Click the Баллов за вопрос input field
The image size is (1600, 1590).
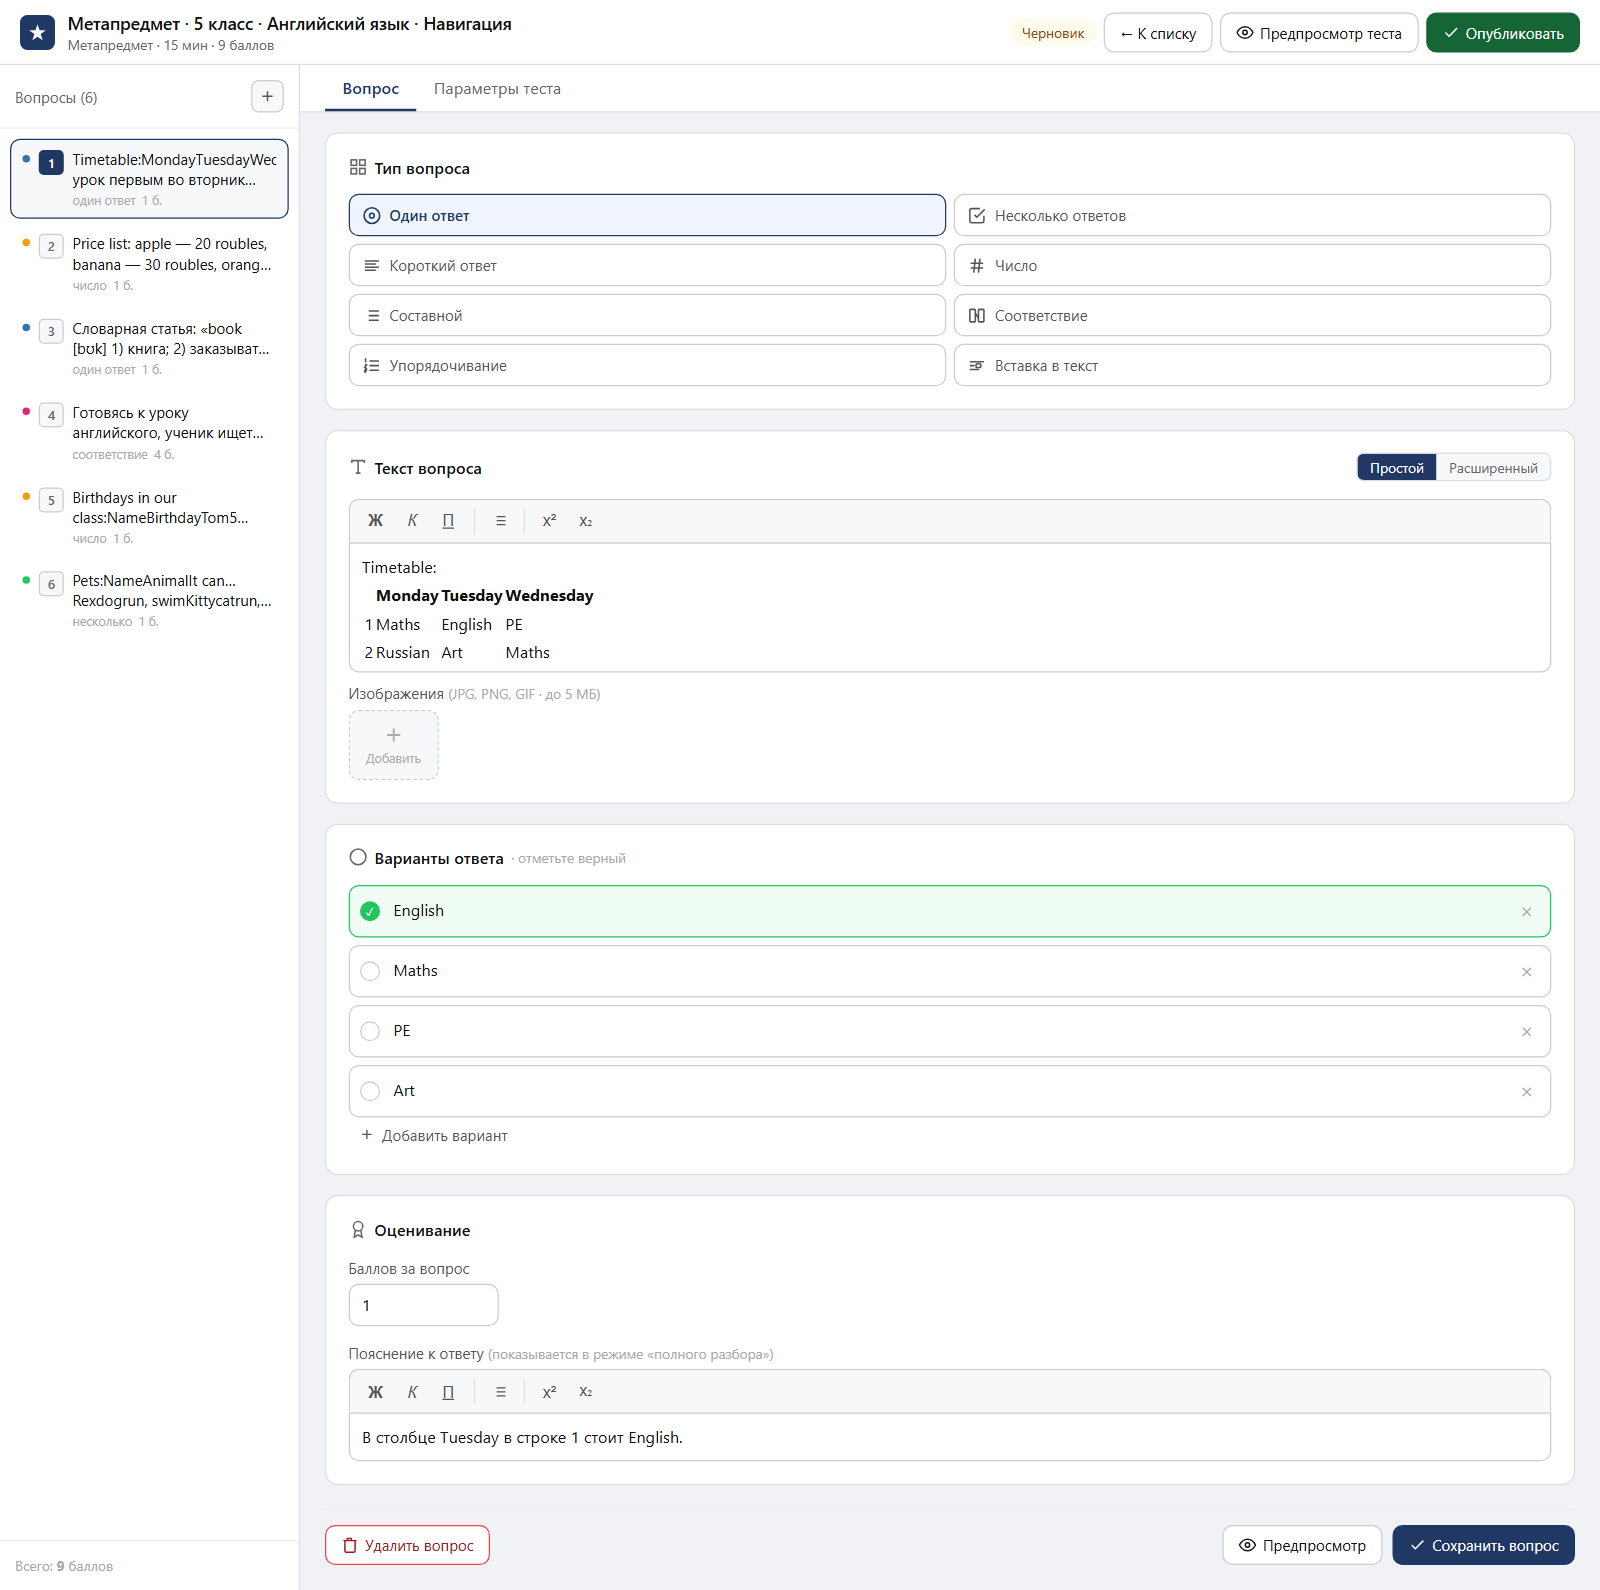click(423, 1305)
